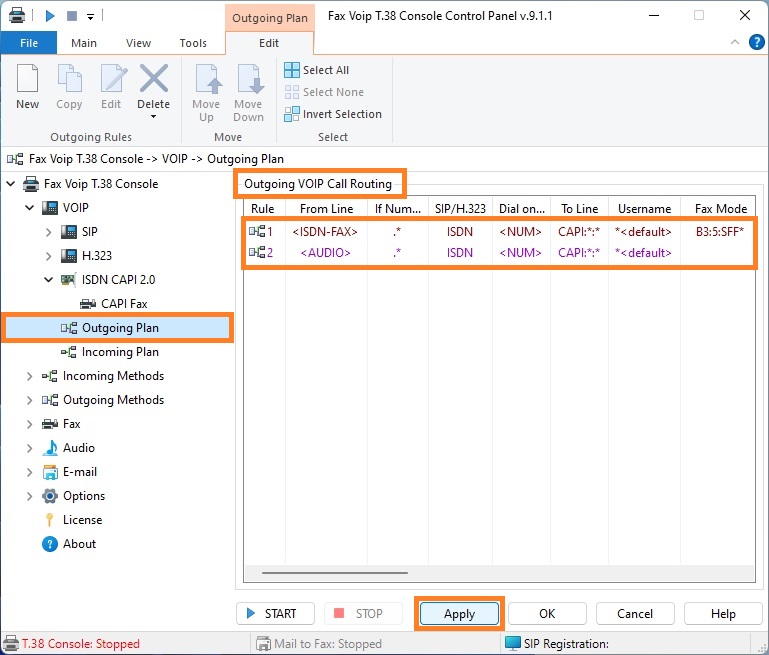Expand the H.323 tree node
This screenshot has height=655, width=769.
[x=49, y=256]
